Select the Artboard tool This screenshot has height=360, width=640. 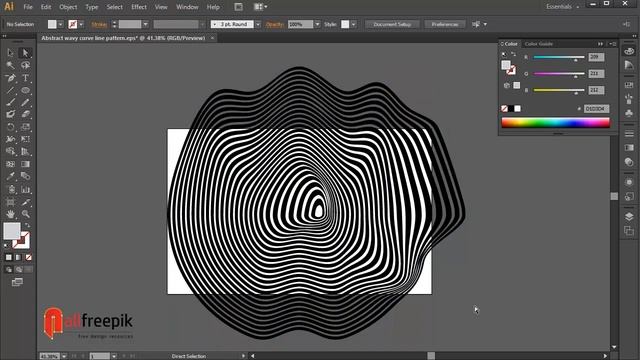coord(11,202)
